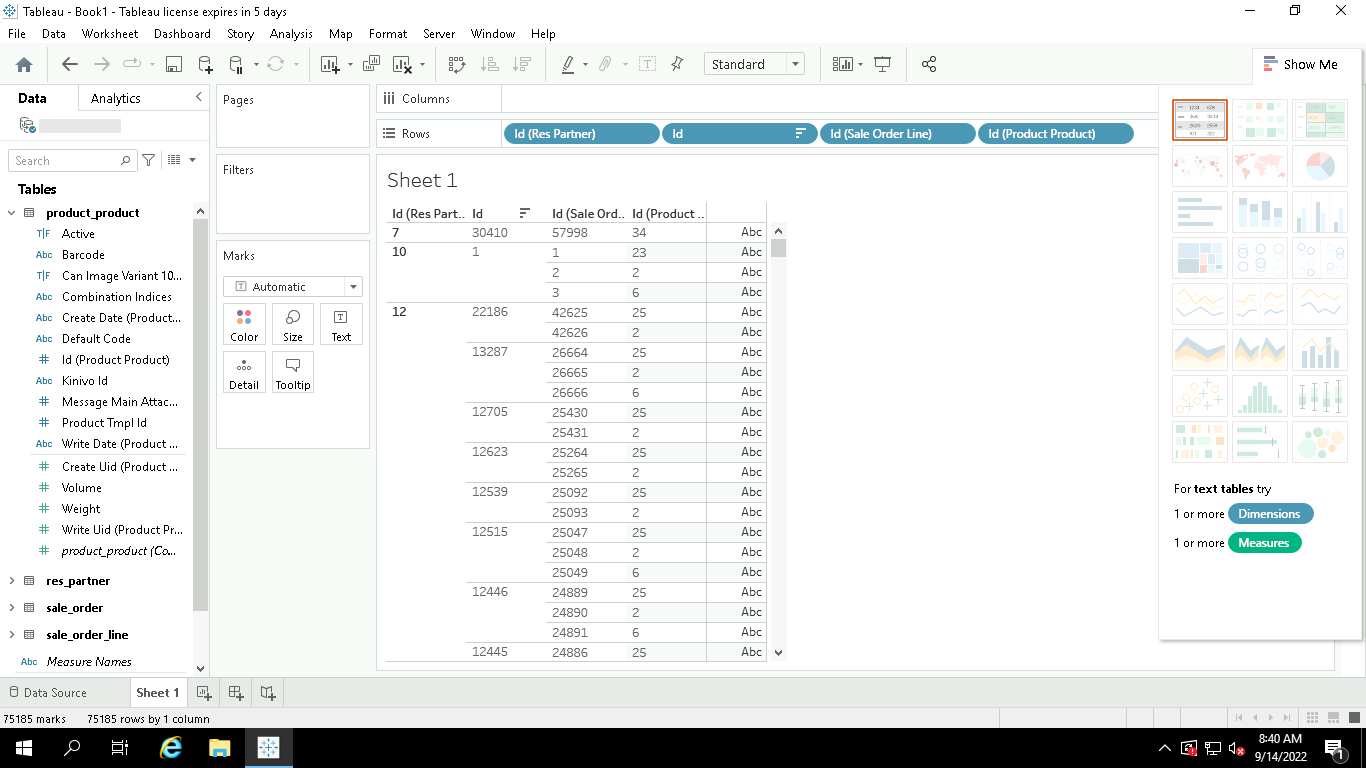
Task: Open Internet Explorer from taskbar
Action: pyautogui.click(x=172, y=748)
